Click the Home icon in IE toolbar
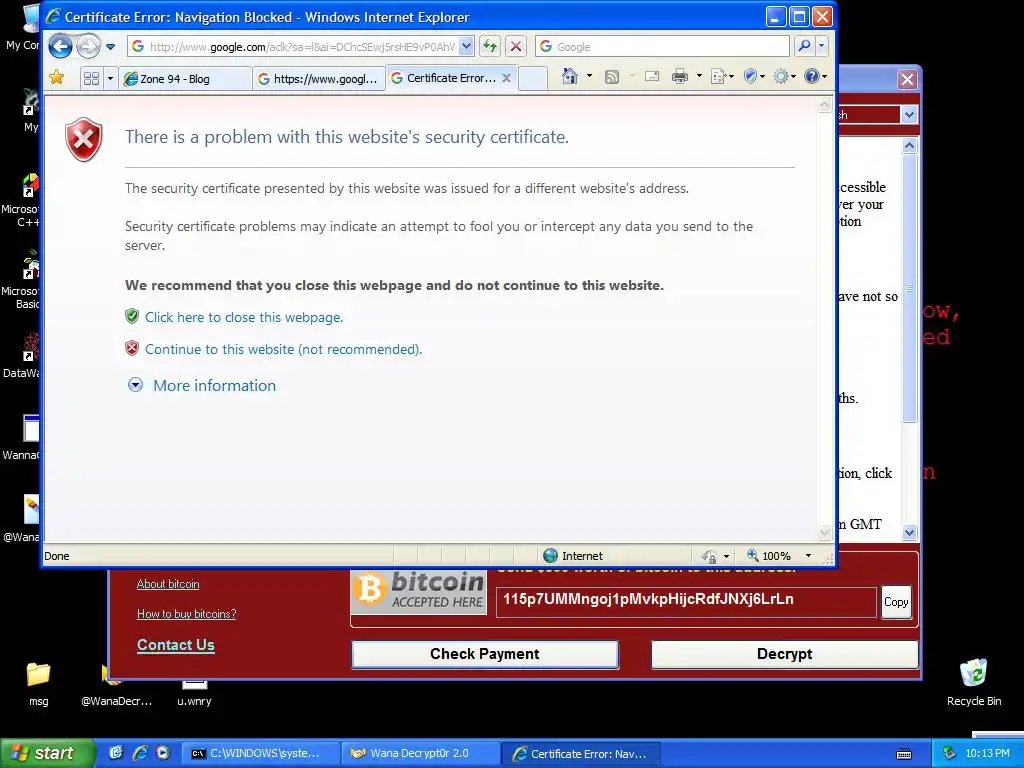1024x768 pixels. pos(569,76)
